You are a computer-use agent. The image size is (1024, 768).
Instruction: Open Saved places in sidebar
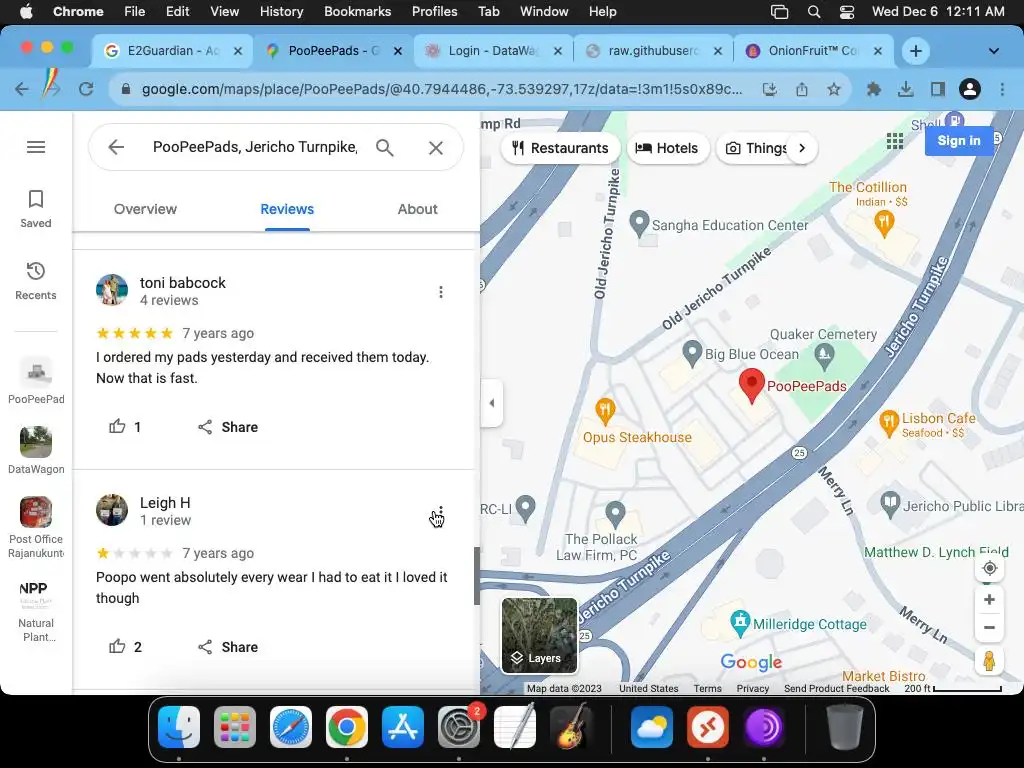point(36,209)
